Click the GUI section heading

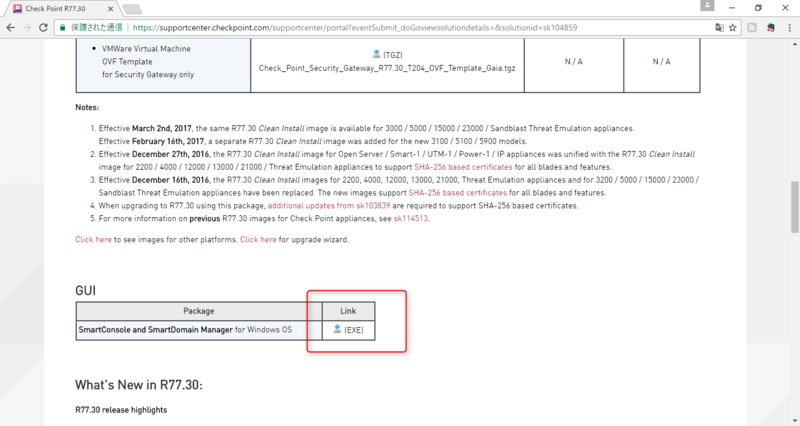pos(85,290)
